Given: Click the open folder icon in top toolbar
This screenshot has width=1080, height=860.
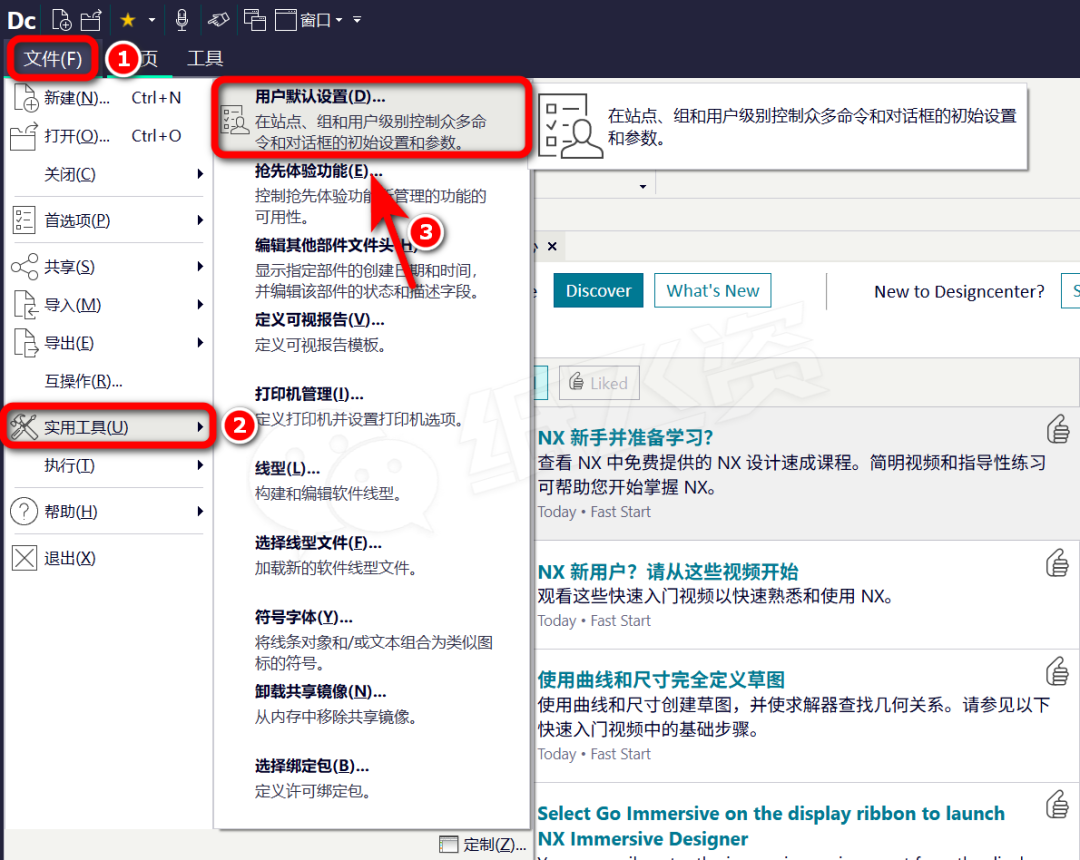Looking at the screenshot, I should point(92,19).
